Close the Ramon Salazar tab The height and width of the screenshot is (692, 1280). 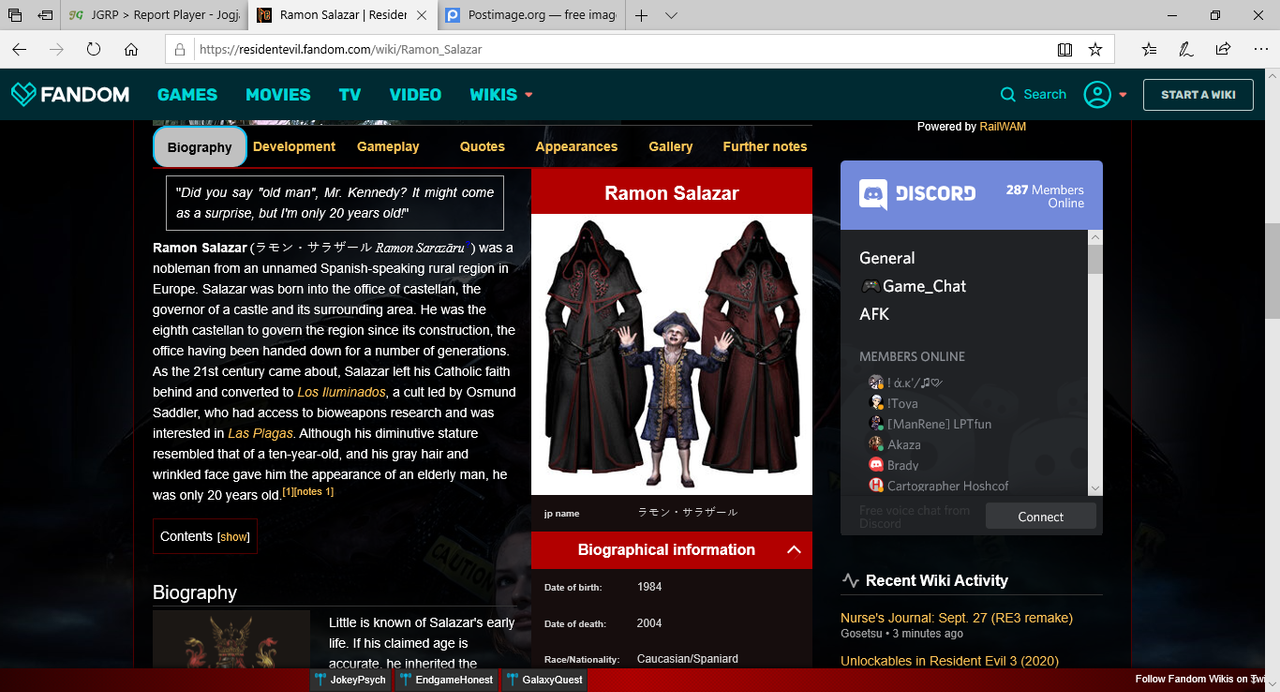click(x=422, y=15)
